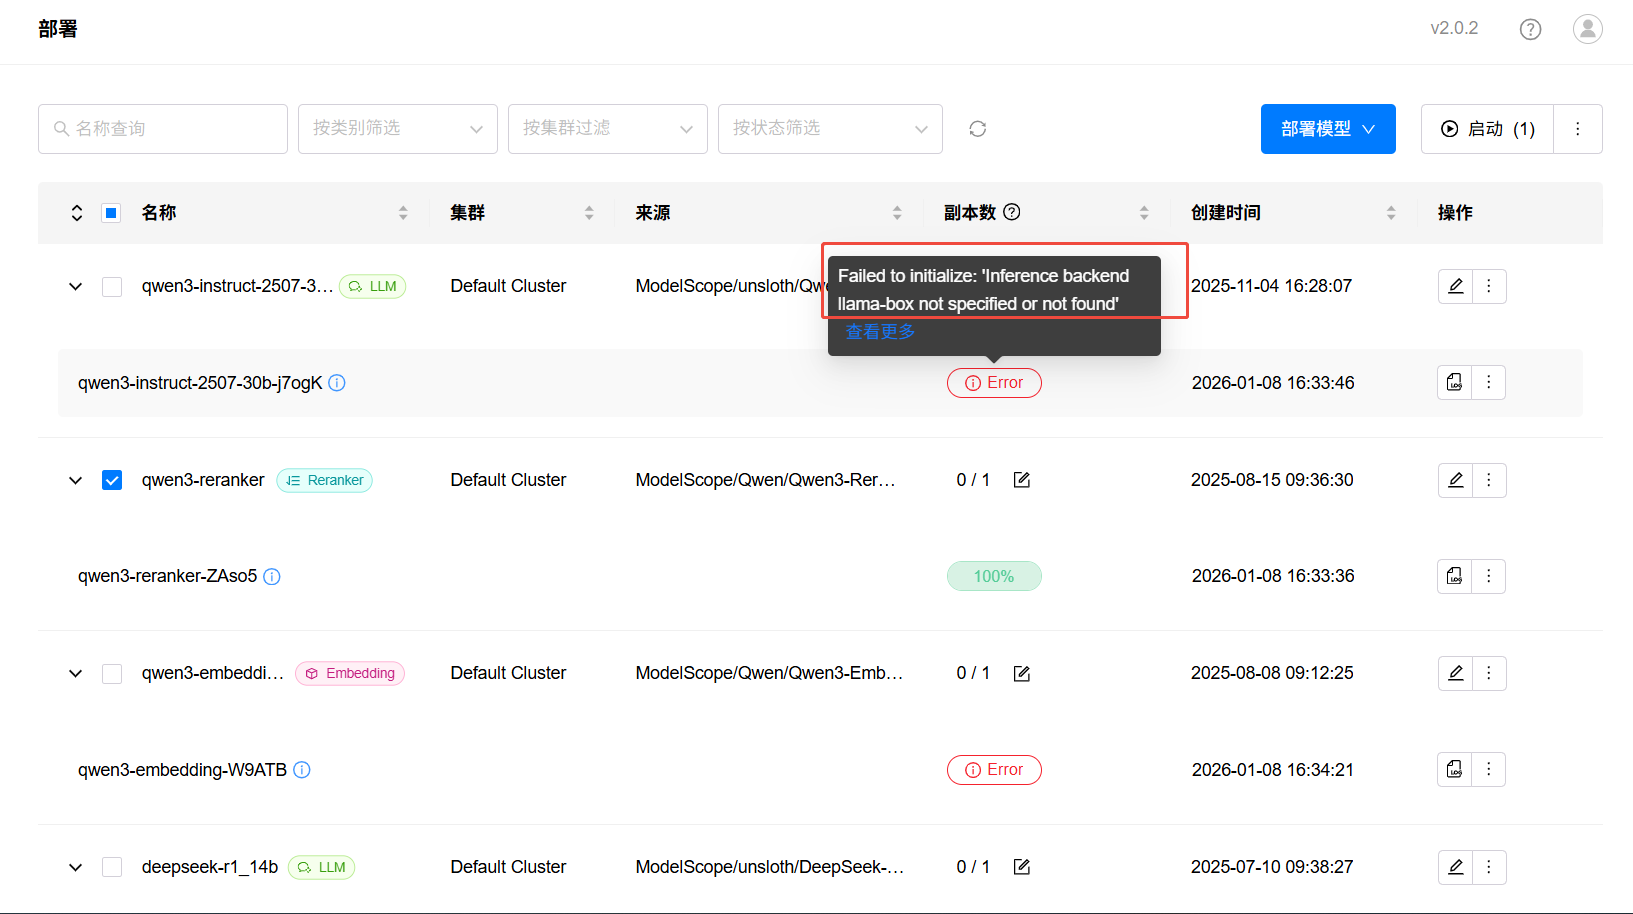Open more actions for qwen3-embedding-W9ATB instance
1633x914 pixels.
point(1489,769)
